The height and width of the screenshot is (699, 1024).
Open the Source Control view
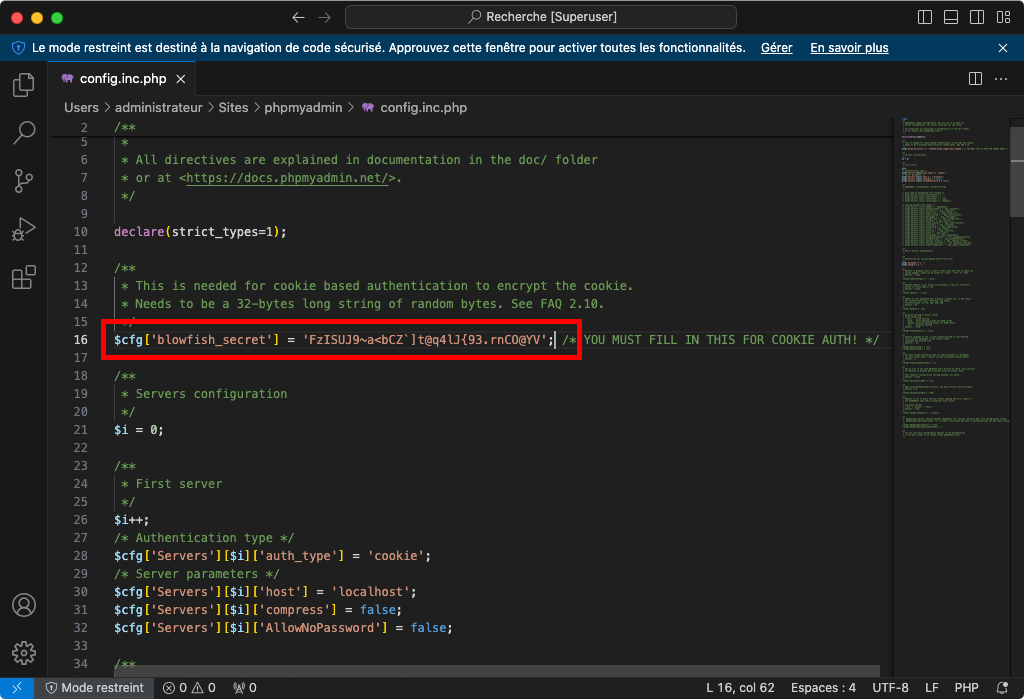tap(23, 181)
